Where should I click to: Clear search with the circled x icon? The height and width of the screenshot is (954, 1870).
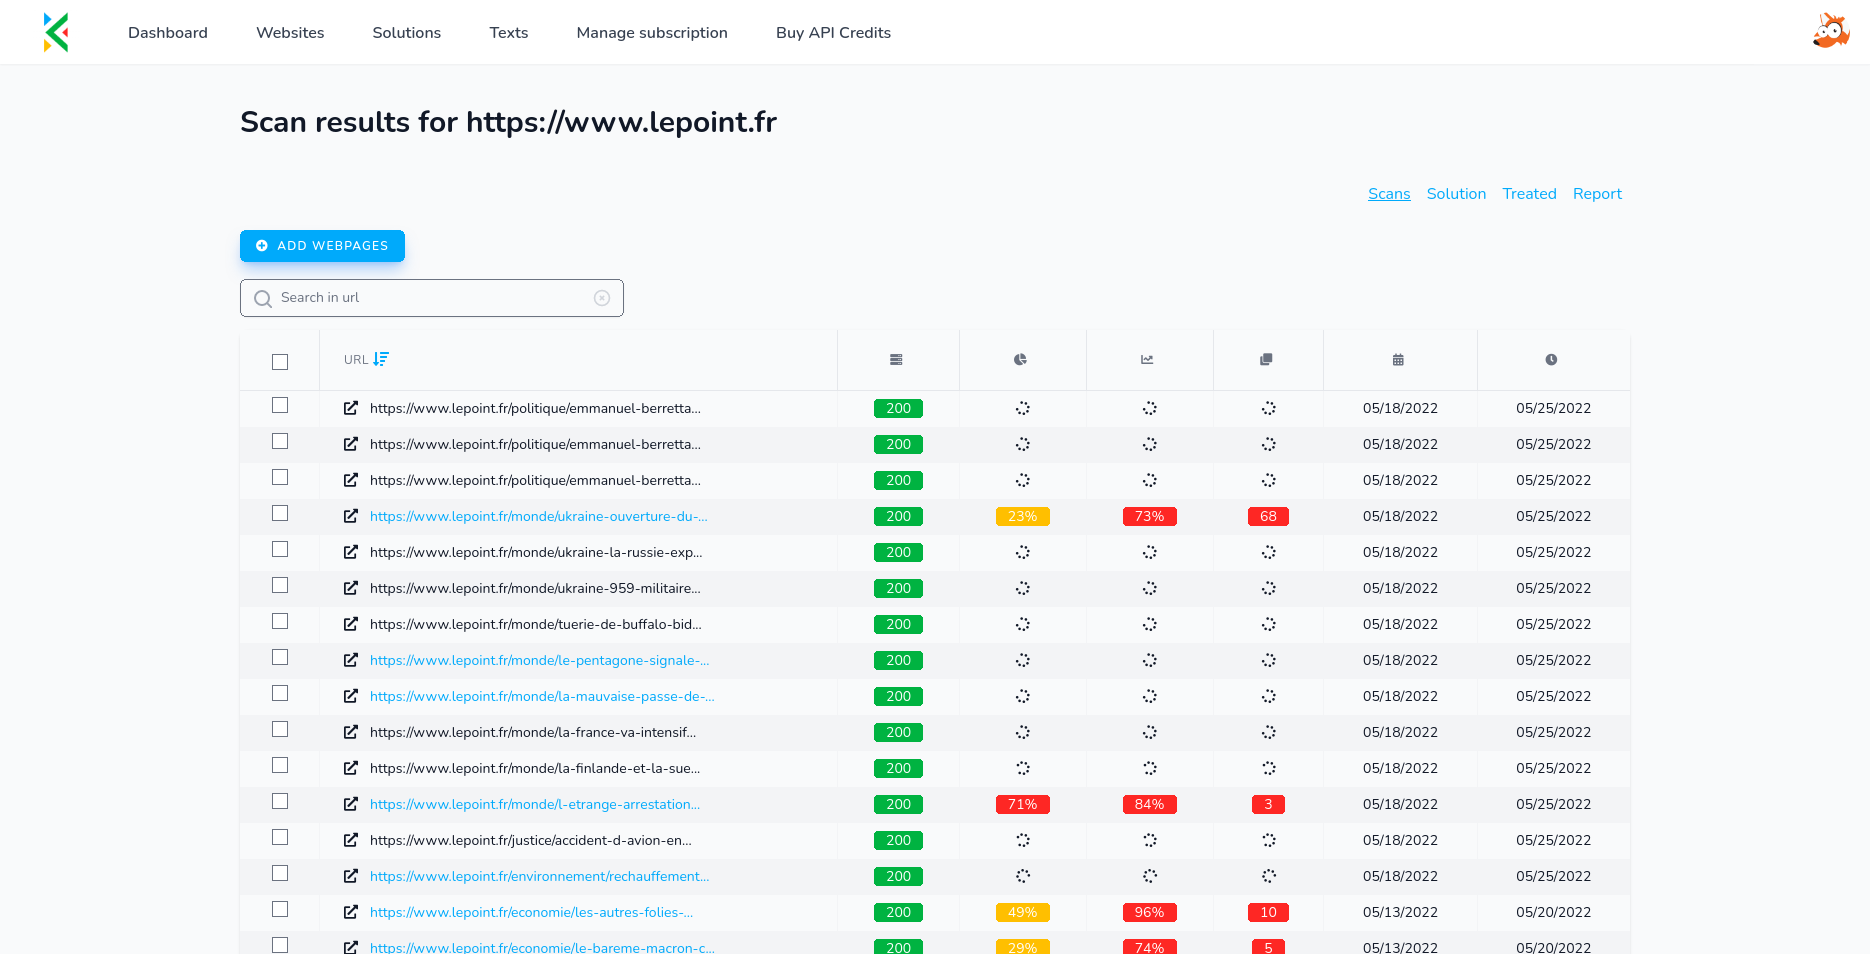point(602,298)
